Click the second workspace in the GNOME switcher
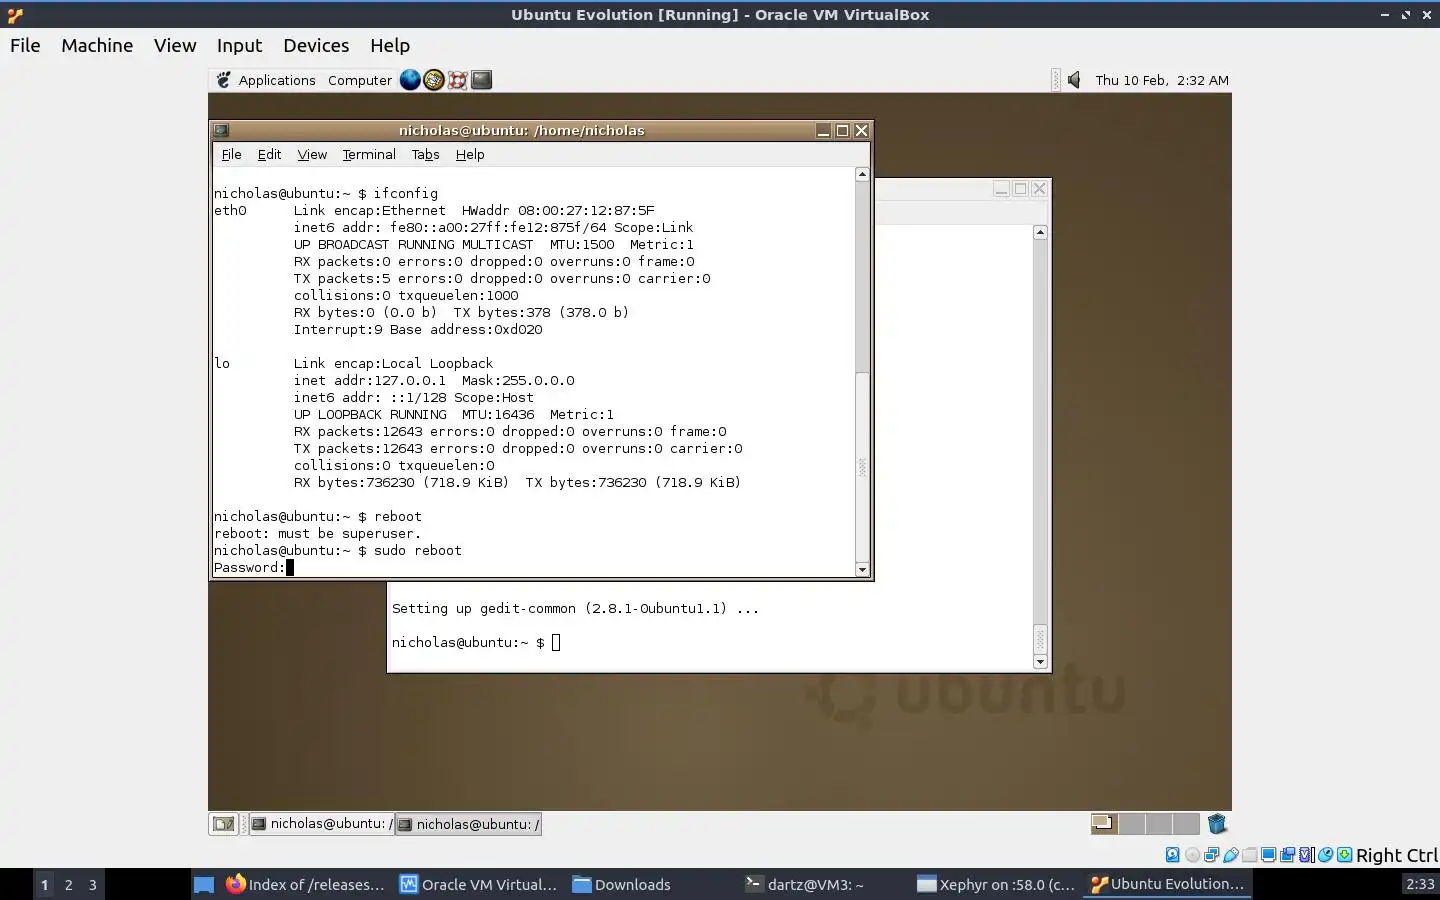This screenshot has width=1440, height=900. coord(1132,824)
